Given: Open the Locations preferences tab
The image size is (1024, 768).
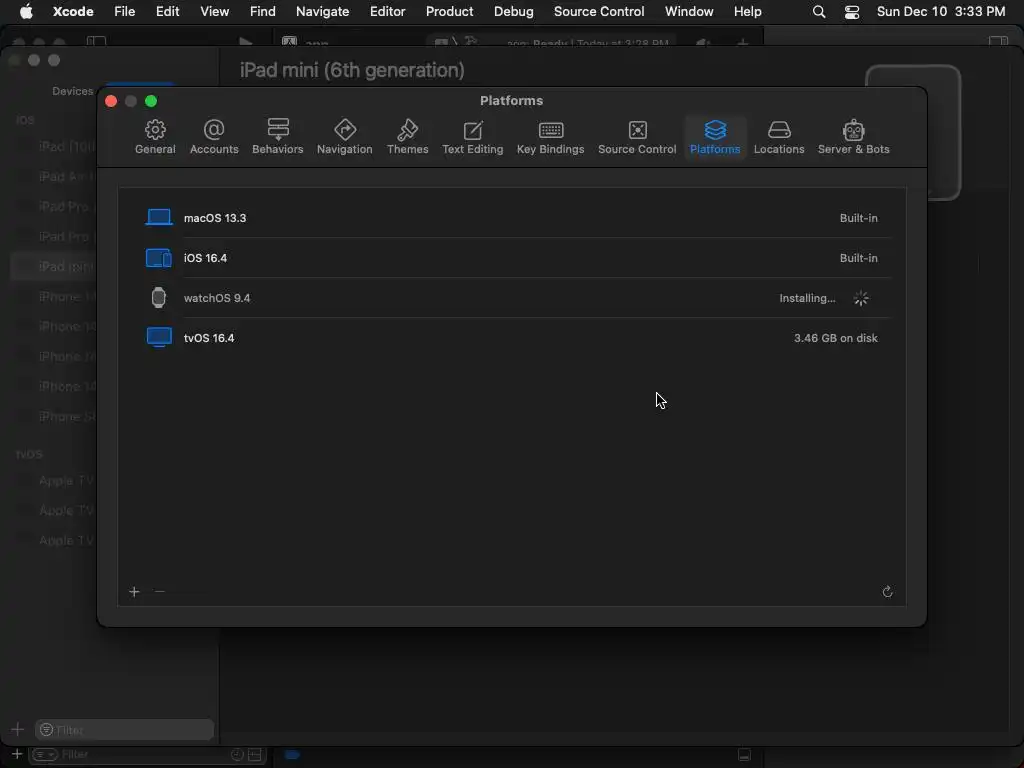Looking at the screenshot, I should 778,137.
